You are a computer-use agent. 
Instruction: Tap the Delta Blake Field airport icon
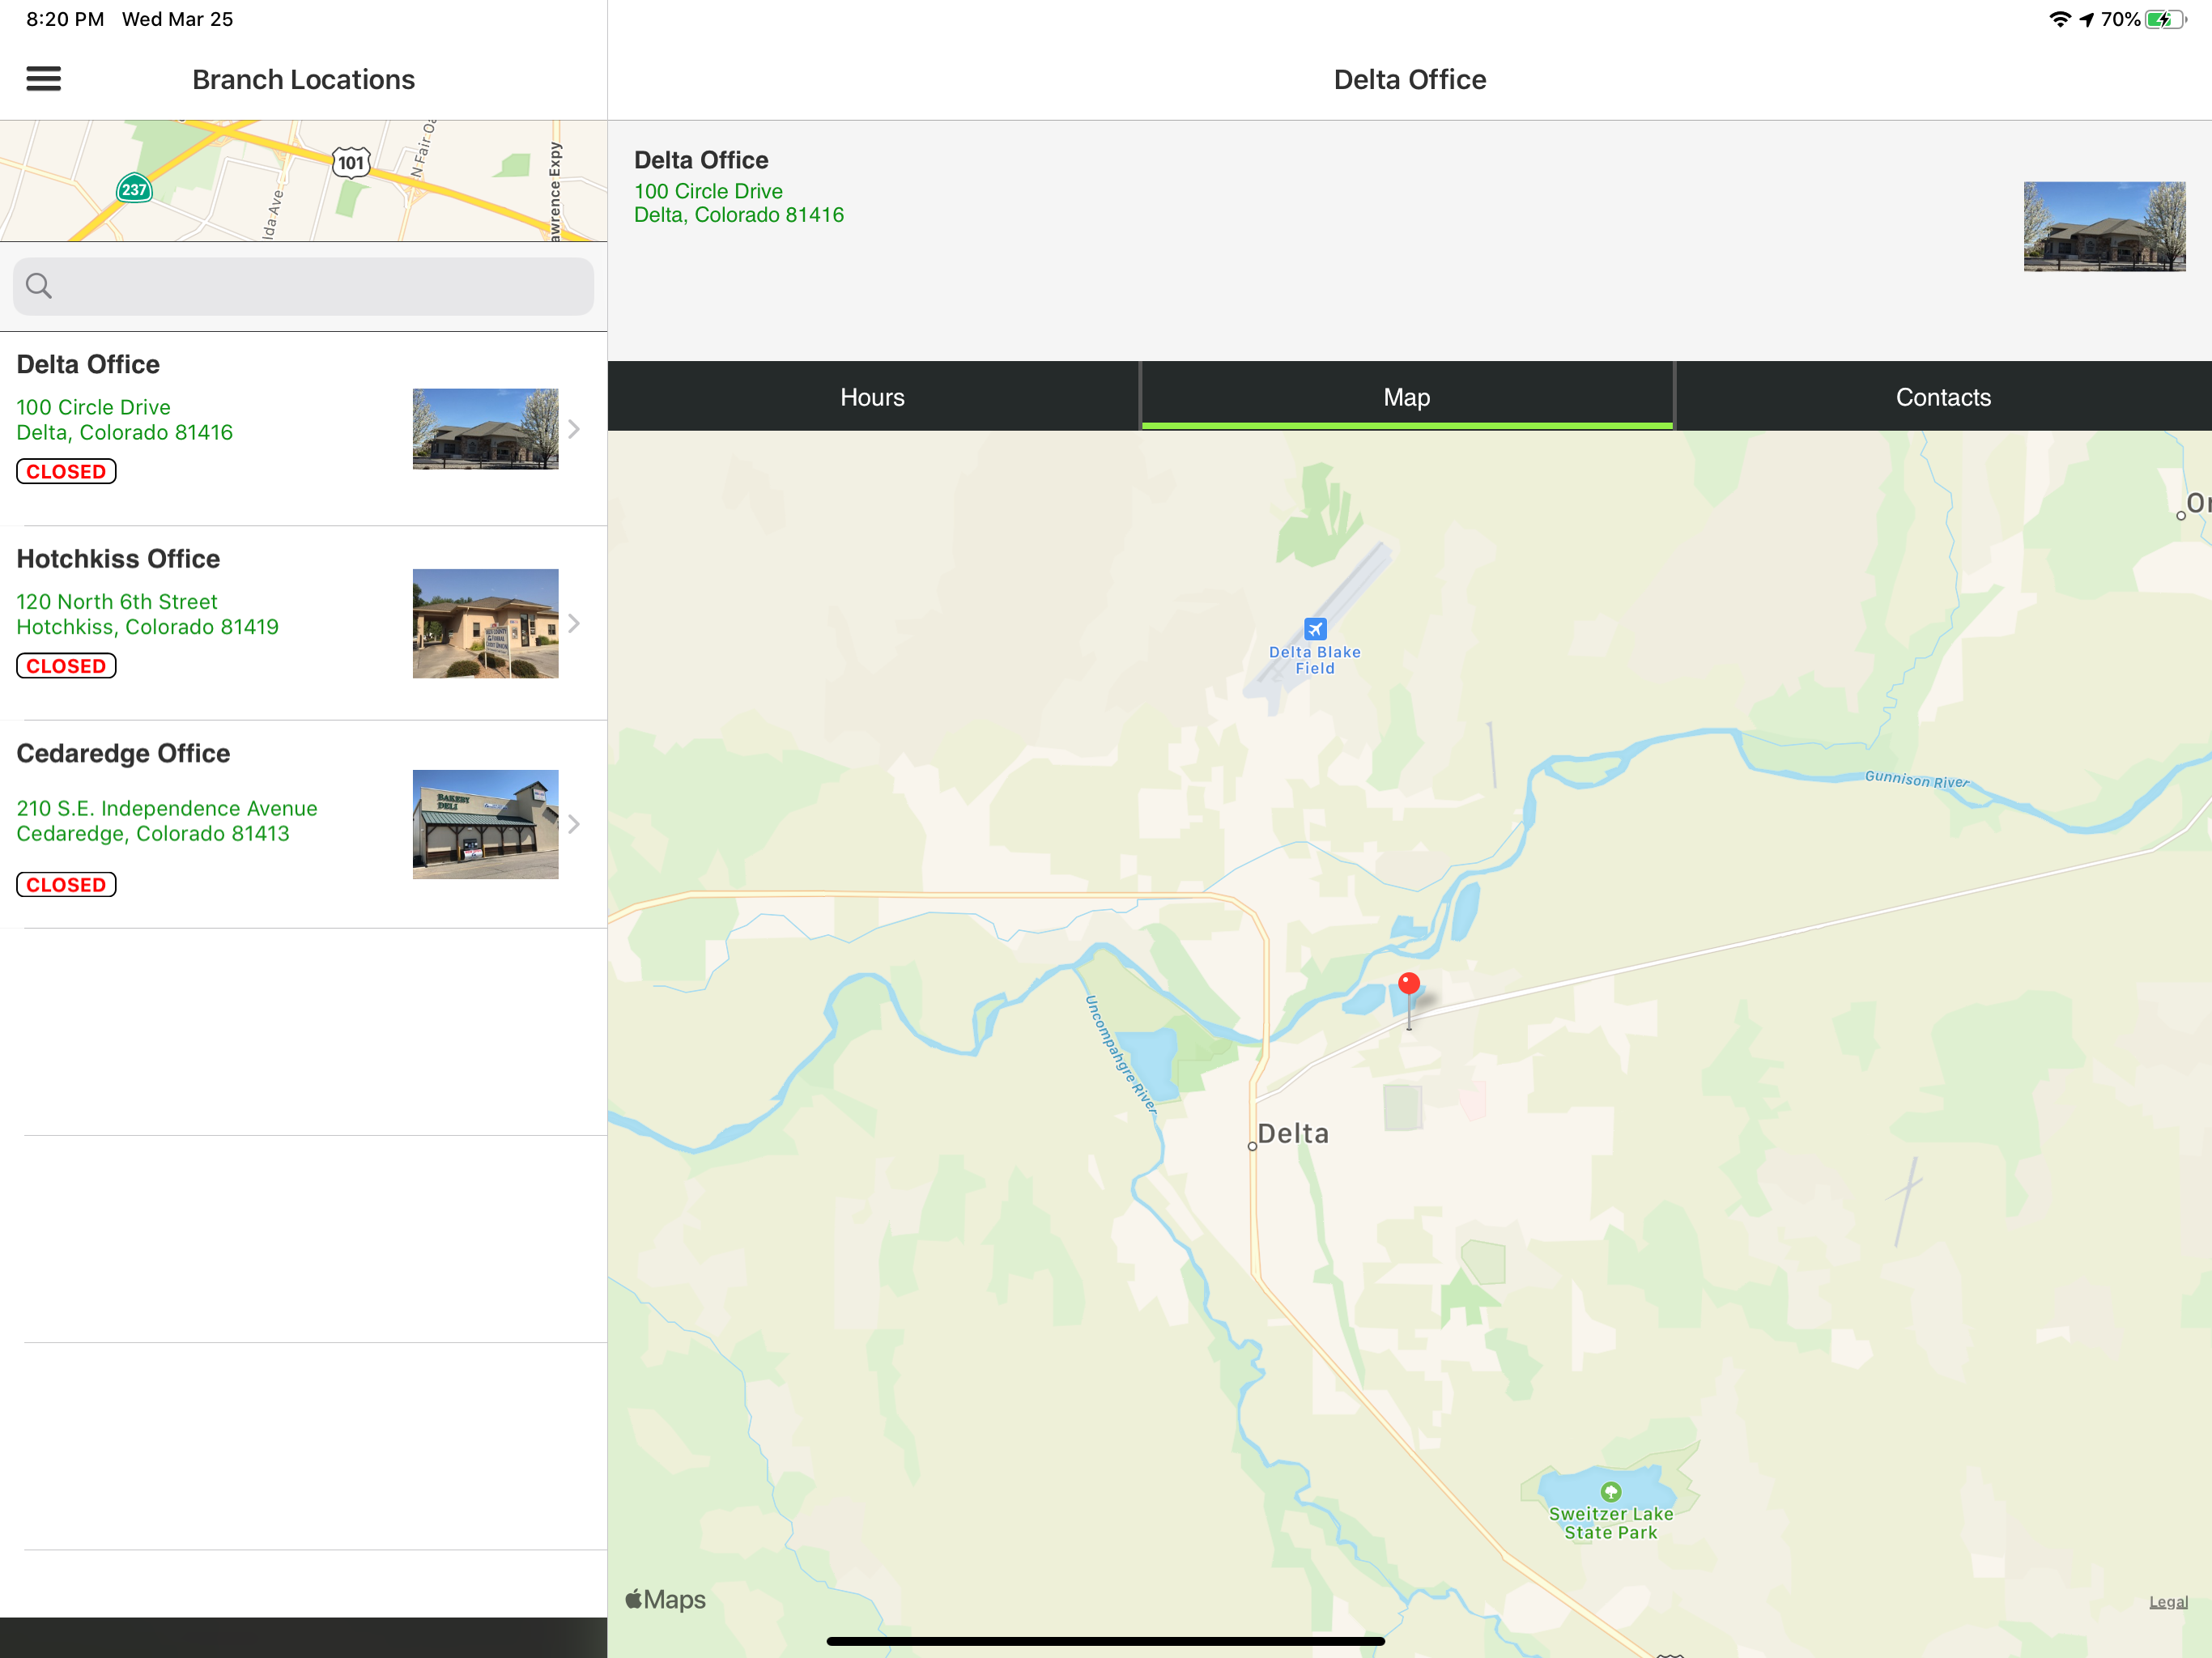1315,629
